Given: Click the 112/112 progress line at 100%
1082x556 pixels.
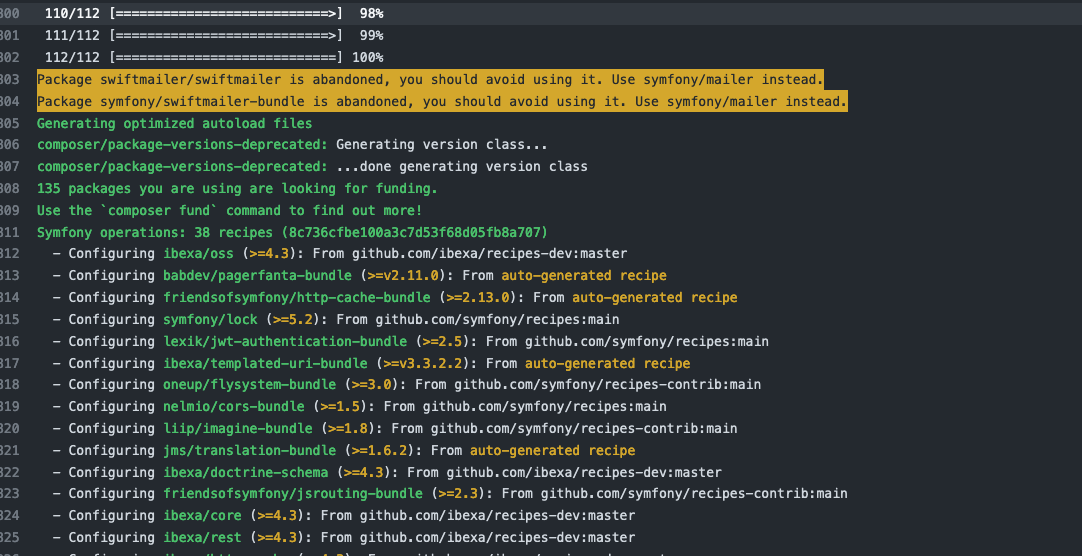Looking at the screenshot, I should (x=214, y=57).
